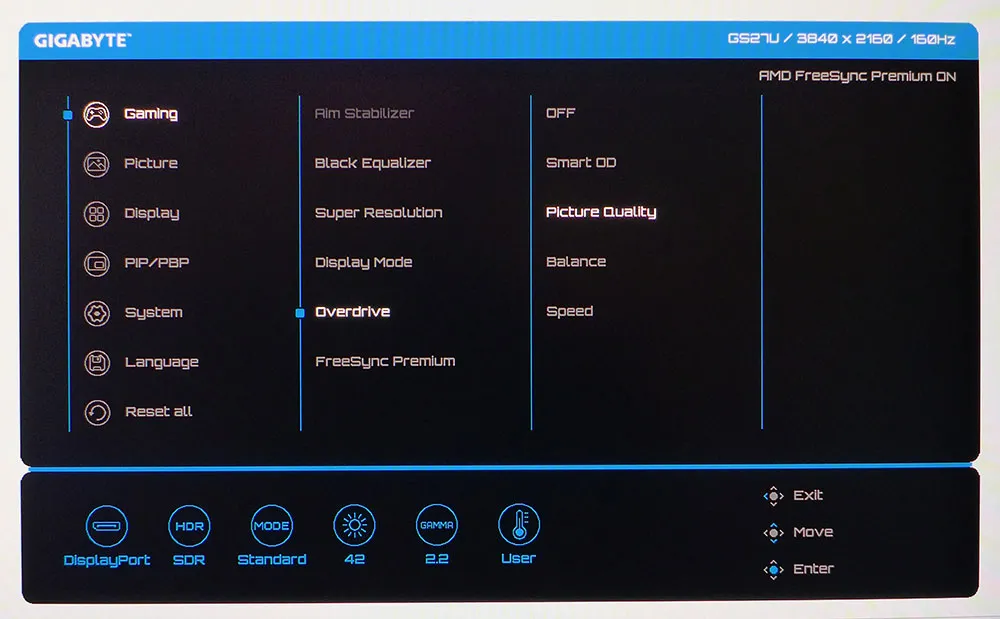Screen dimensions: 1000x619
Task: Click the DisplayPort label text
Action: (x=107, y=560)
